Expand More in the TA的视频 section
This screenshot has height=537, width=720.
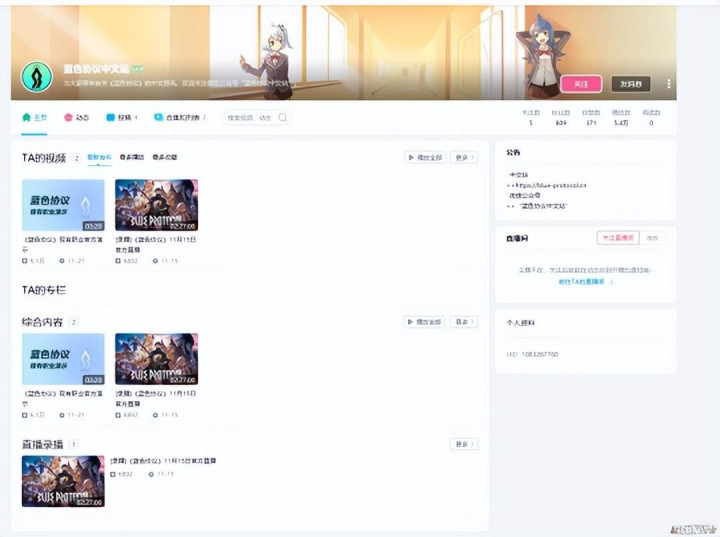point(464,158)
